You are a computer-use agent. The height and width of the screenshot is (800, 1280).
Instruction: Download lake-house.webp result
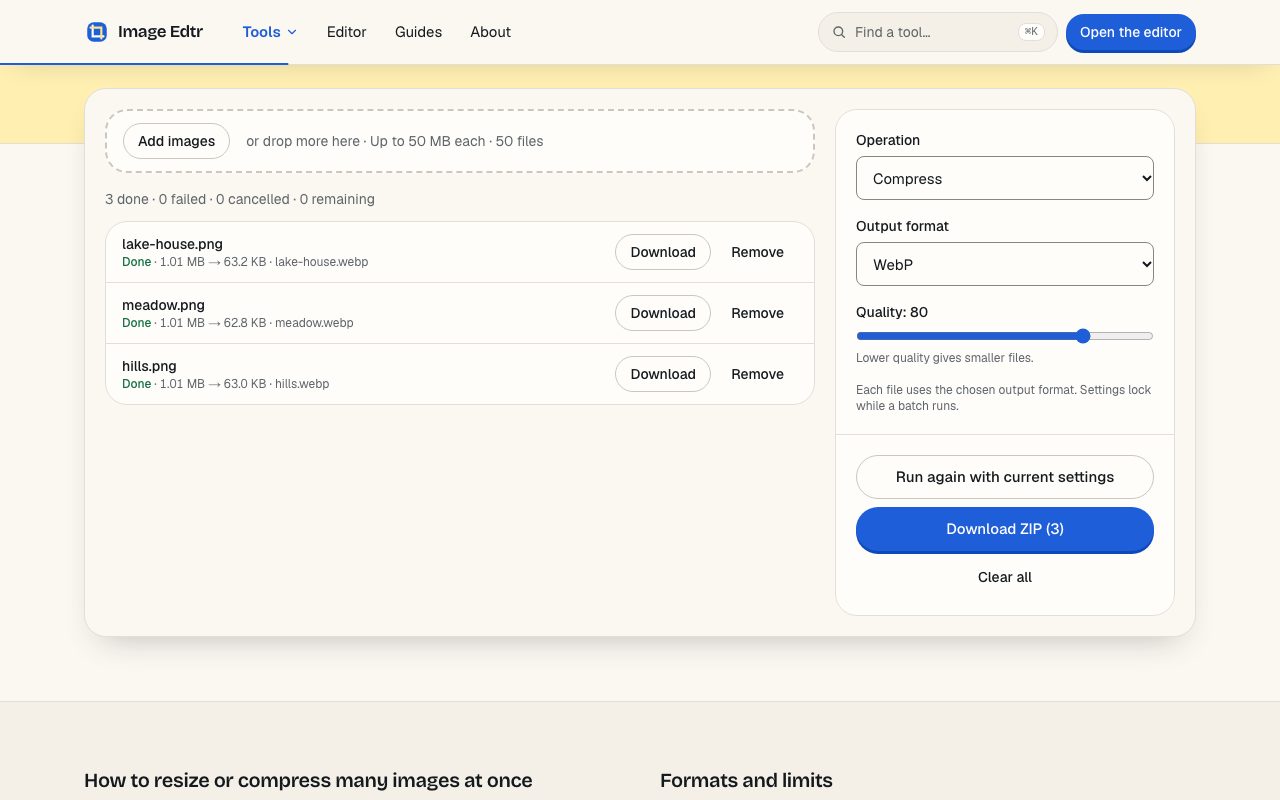(x=663, y=252)
